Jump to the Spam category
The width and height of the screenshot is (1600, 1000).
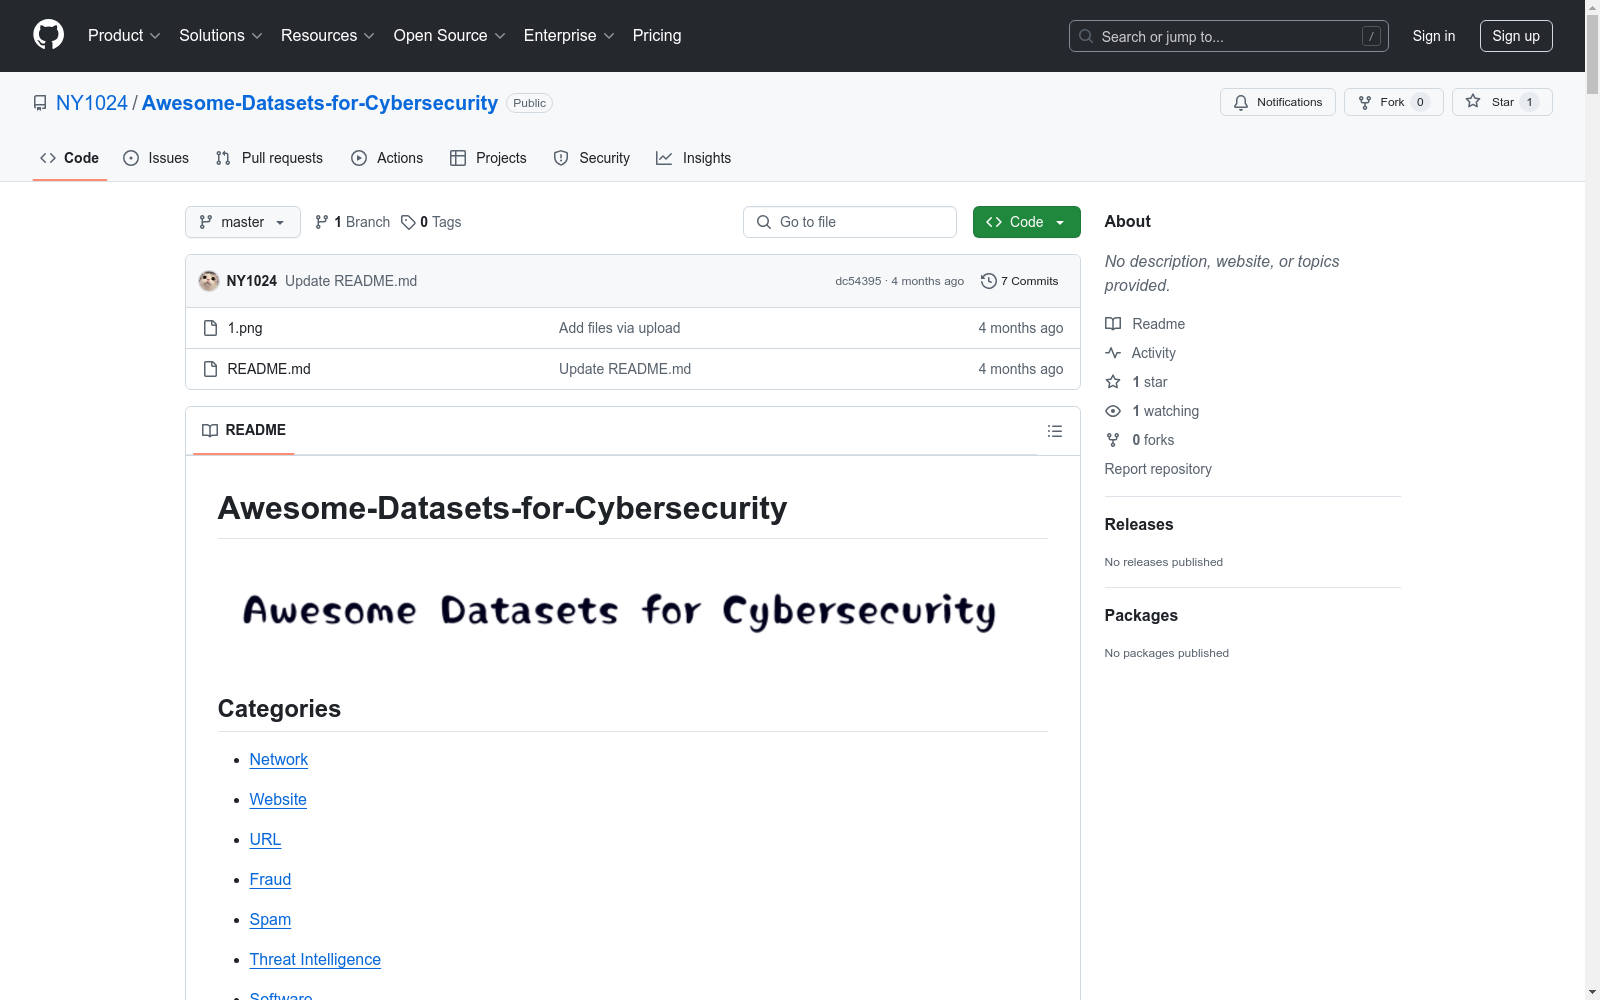[270, 920]
